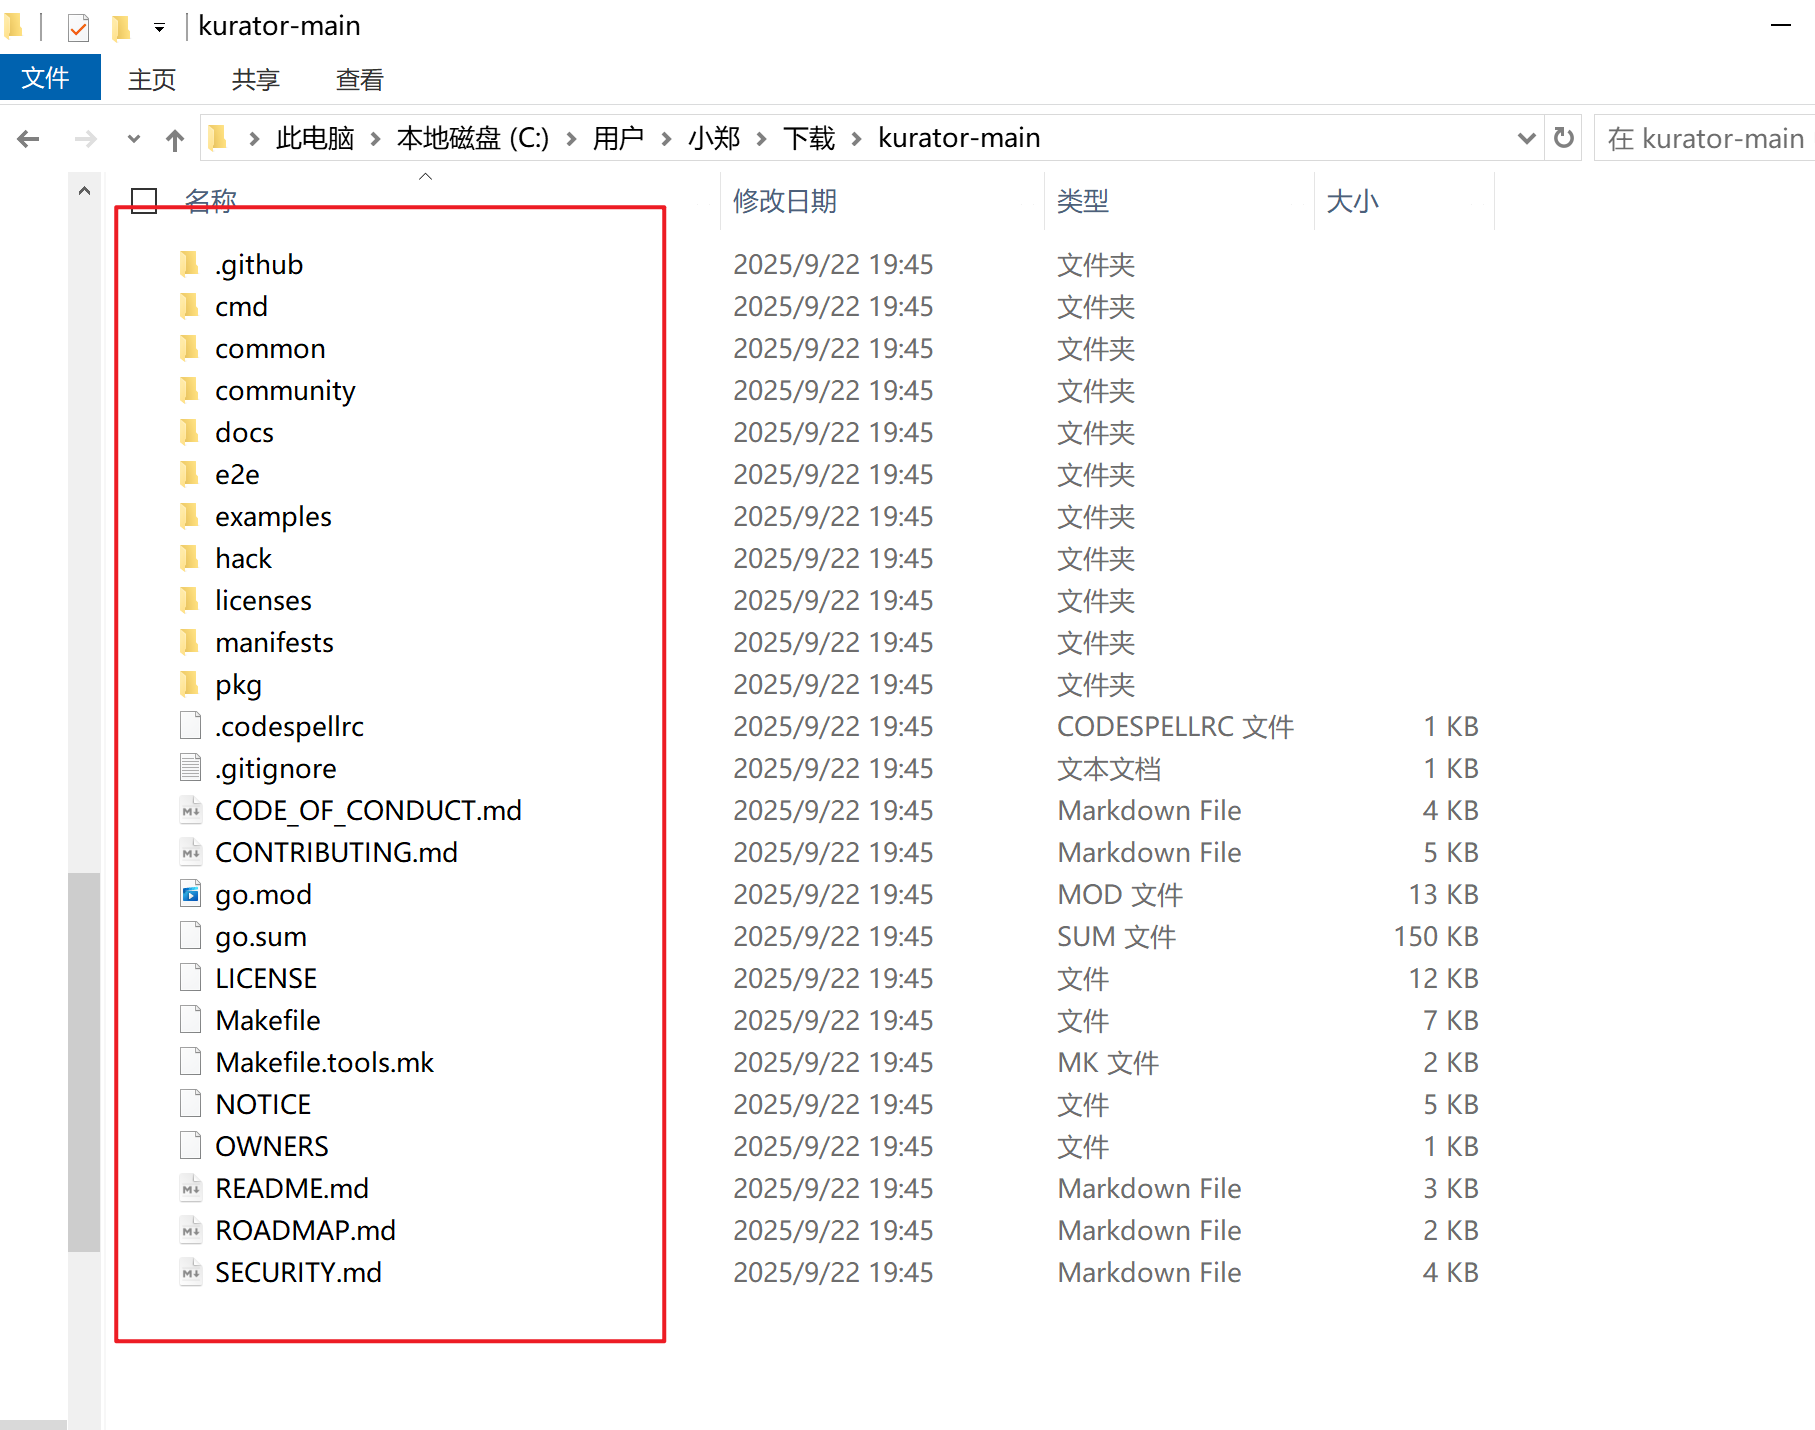The image size is (1815, 1430).
Task: Click the MOD 文件 type cell
Action: 1120,894
